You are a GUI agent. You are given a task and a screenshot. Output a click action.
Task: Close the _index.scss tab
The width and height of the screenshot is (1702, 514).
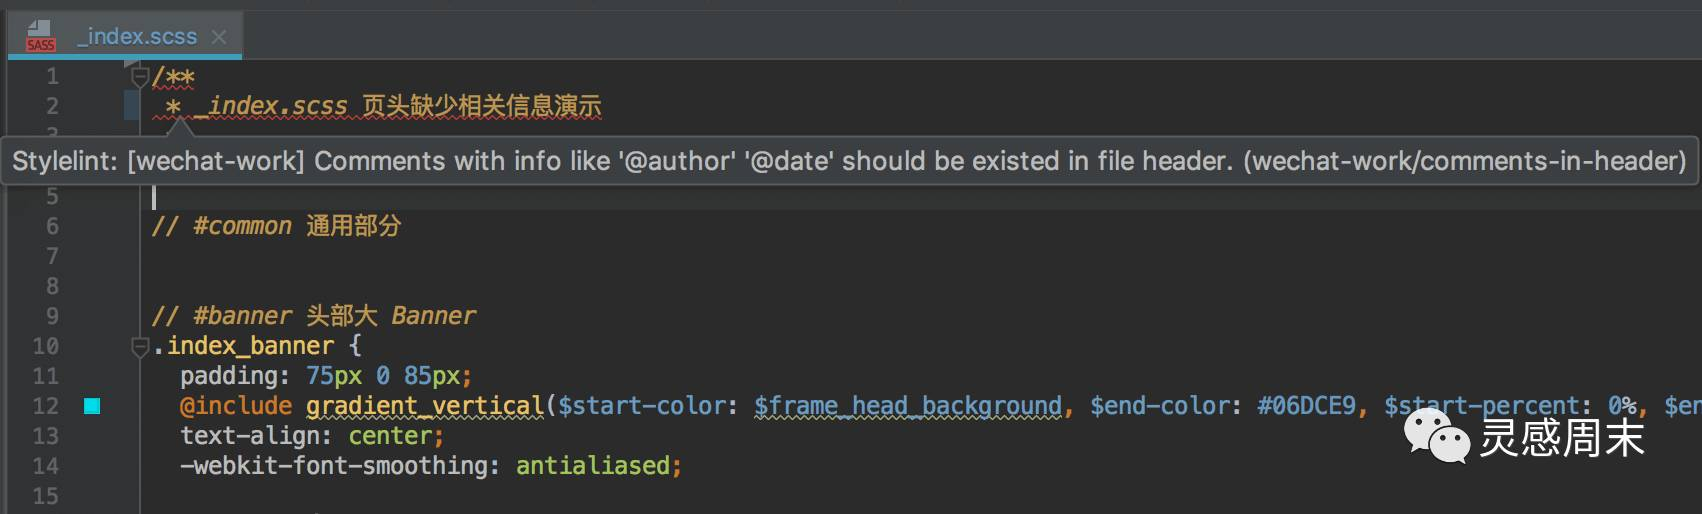click(219, 37)
